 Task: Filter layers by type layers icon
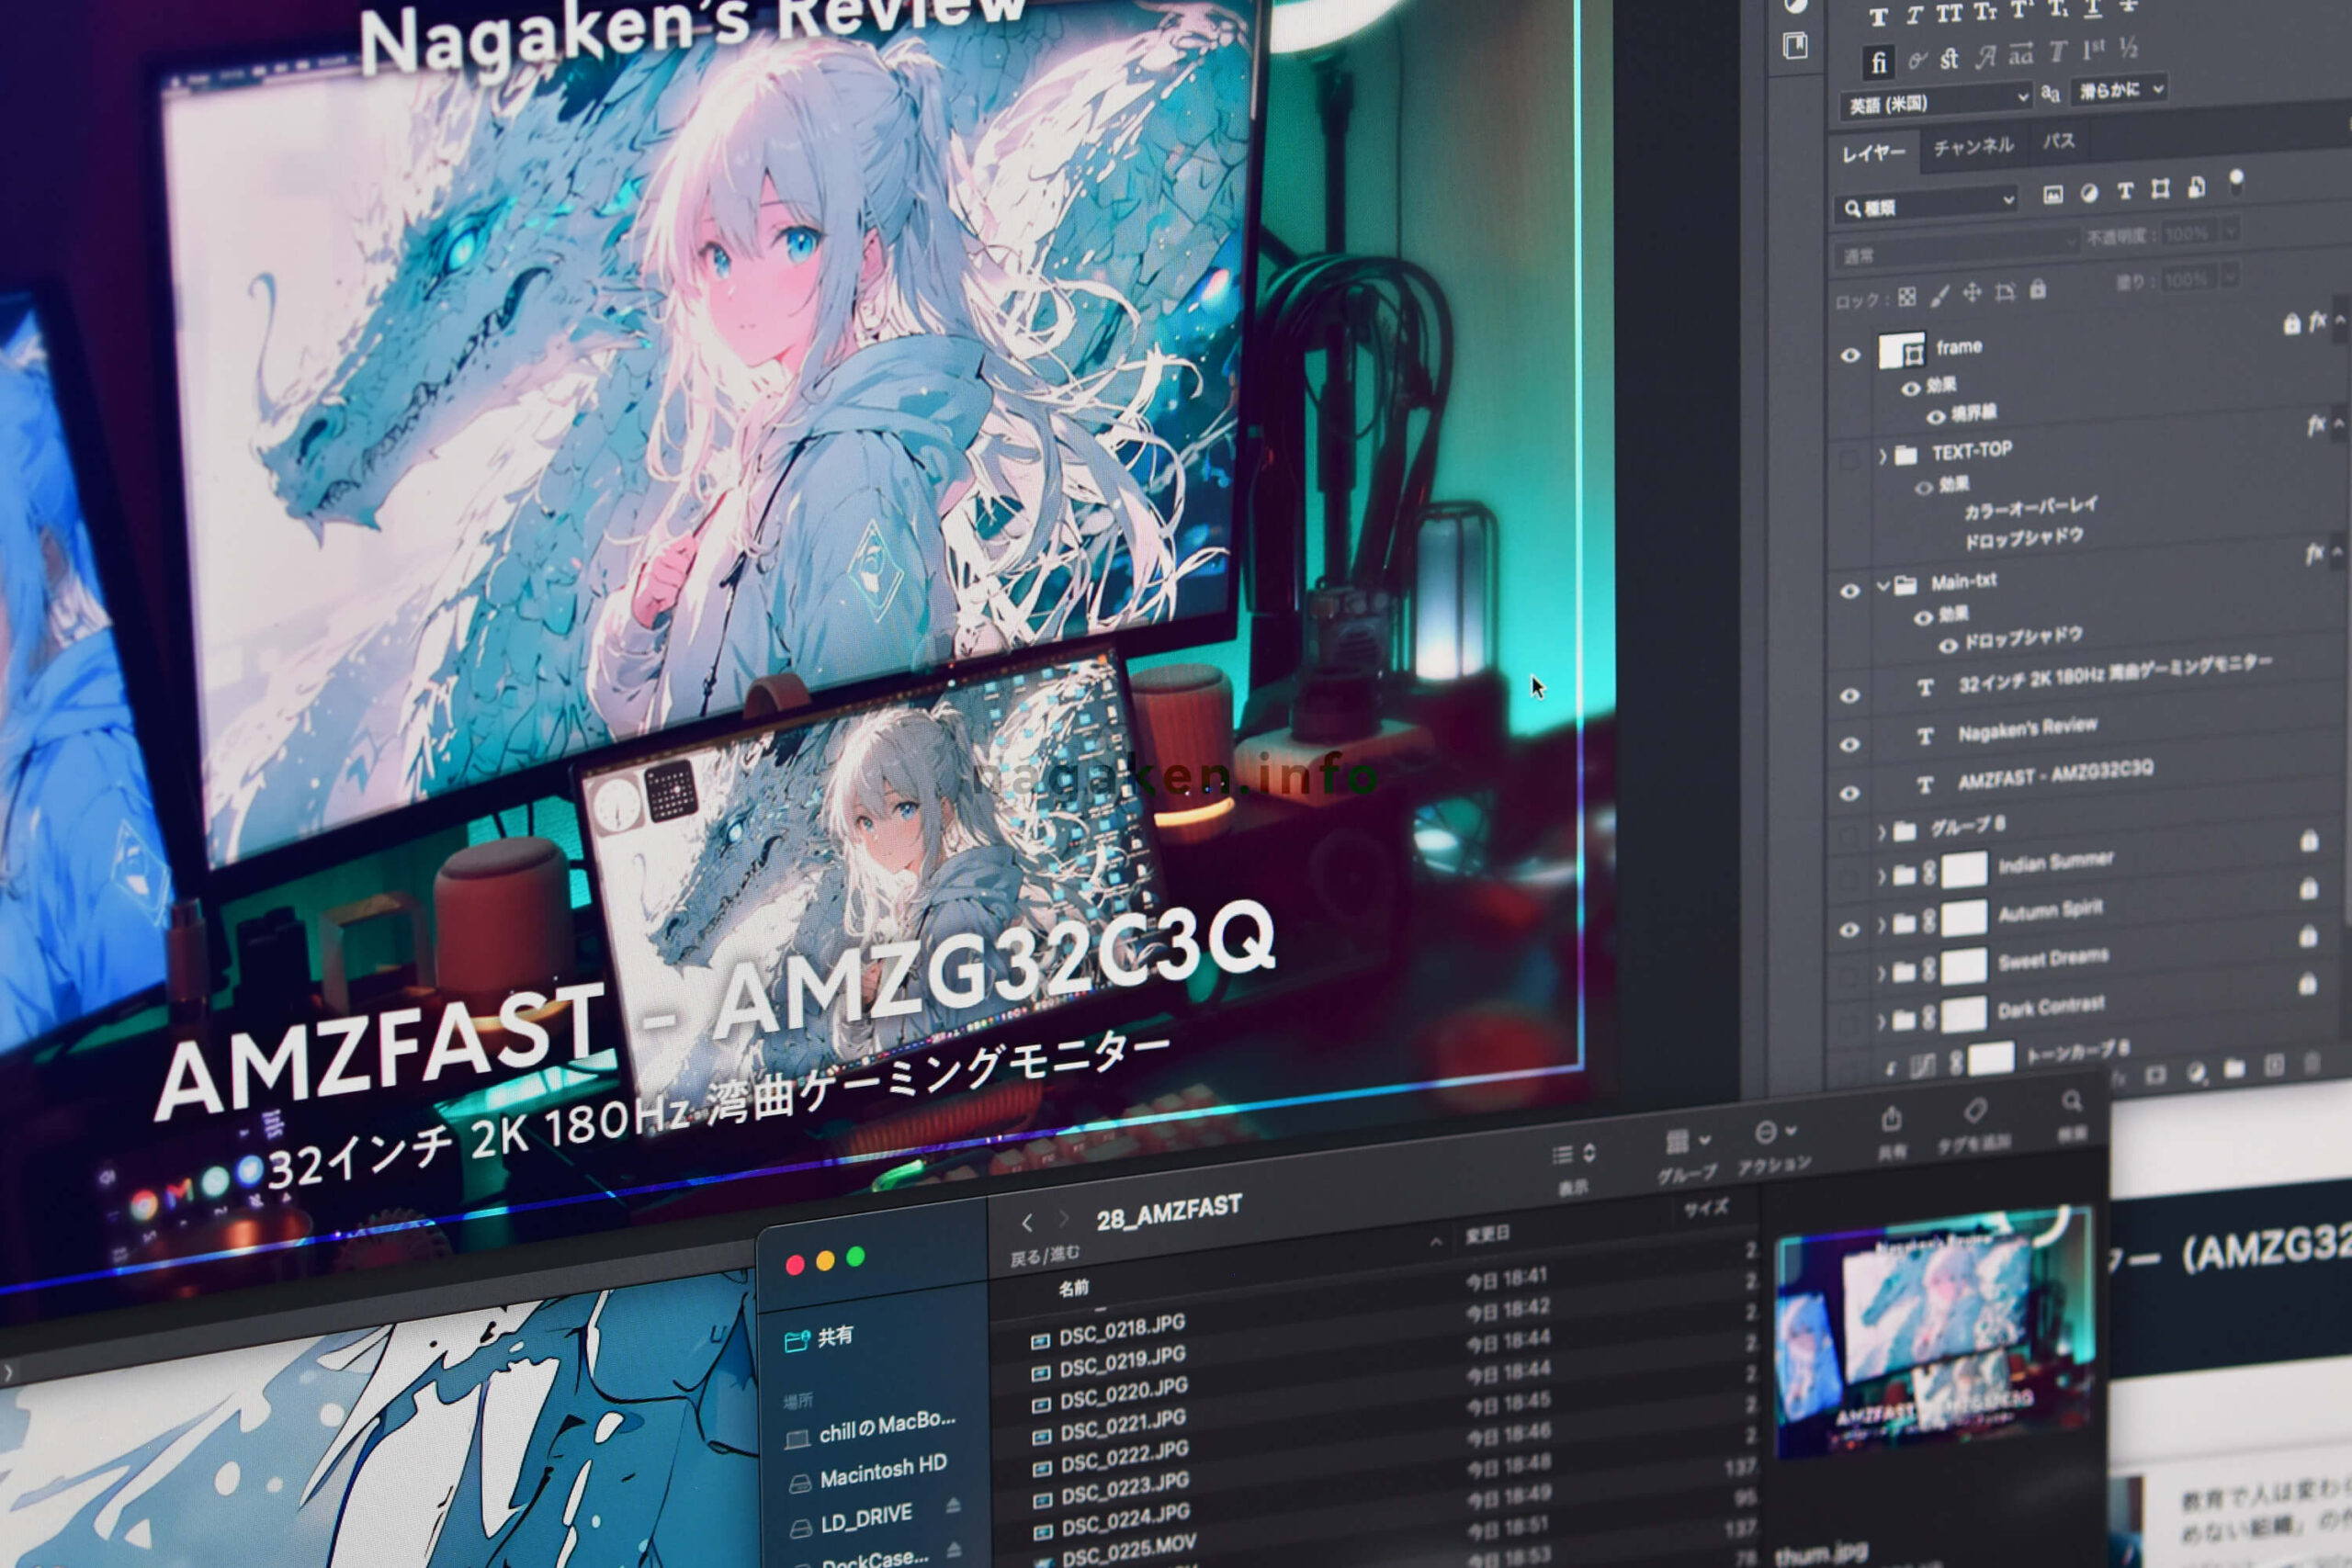coord(2125,190)
